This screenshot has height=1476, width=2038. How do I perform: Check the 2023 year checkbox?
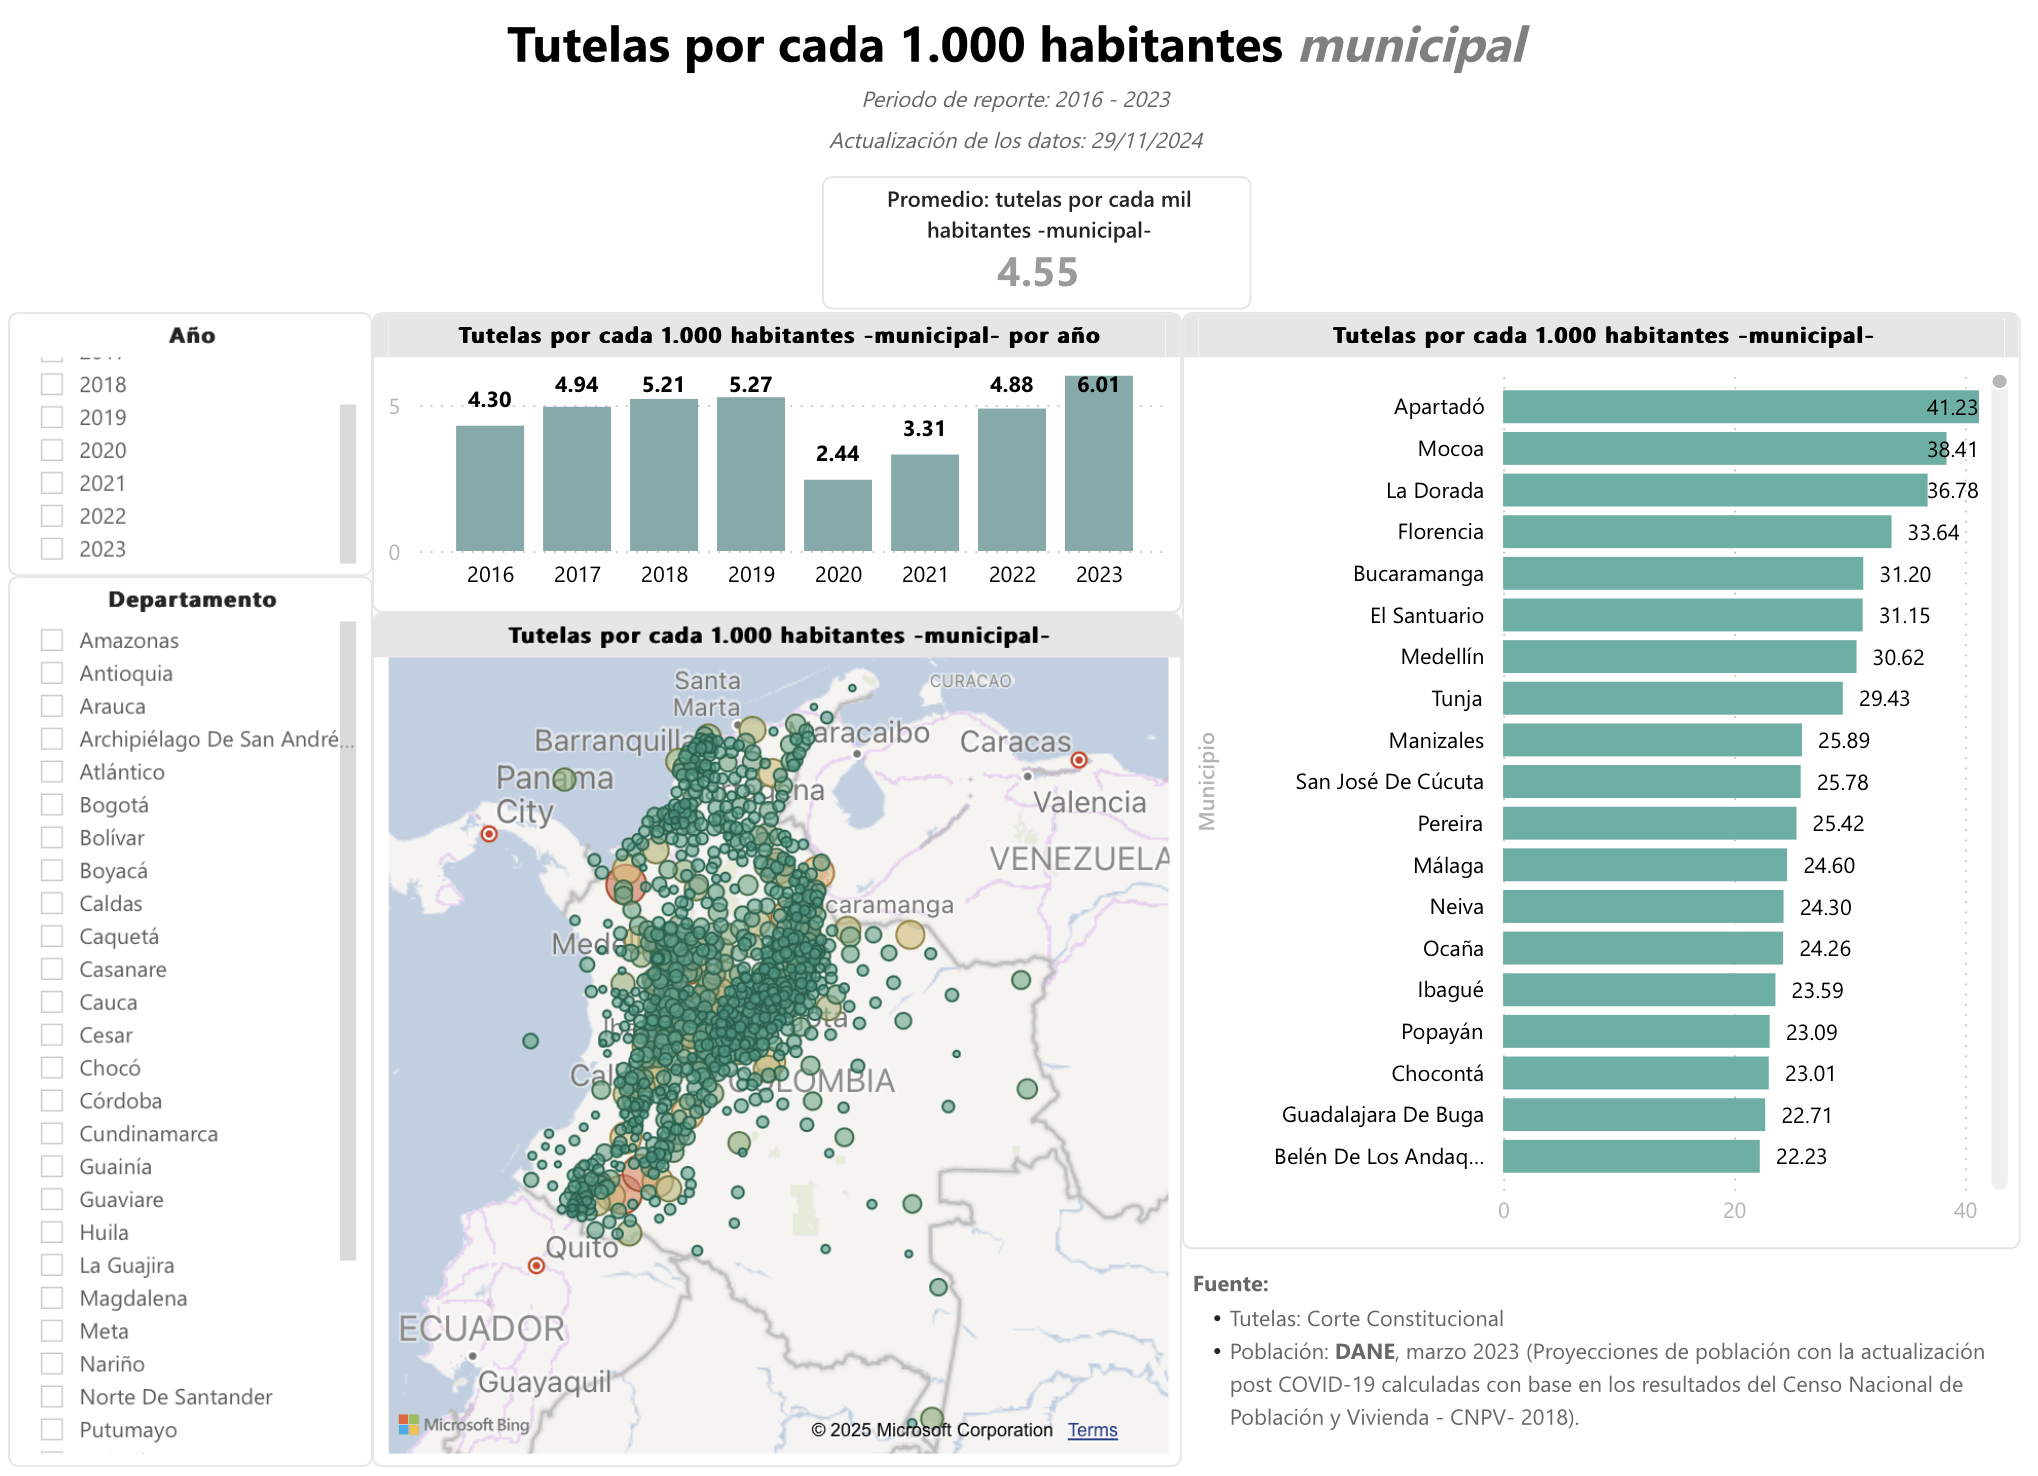coord(52,549)
